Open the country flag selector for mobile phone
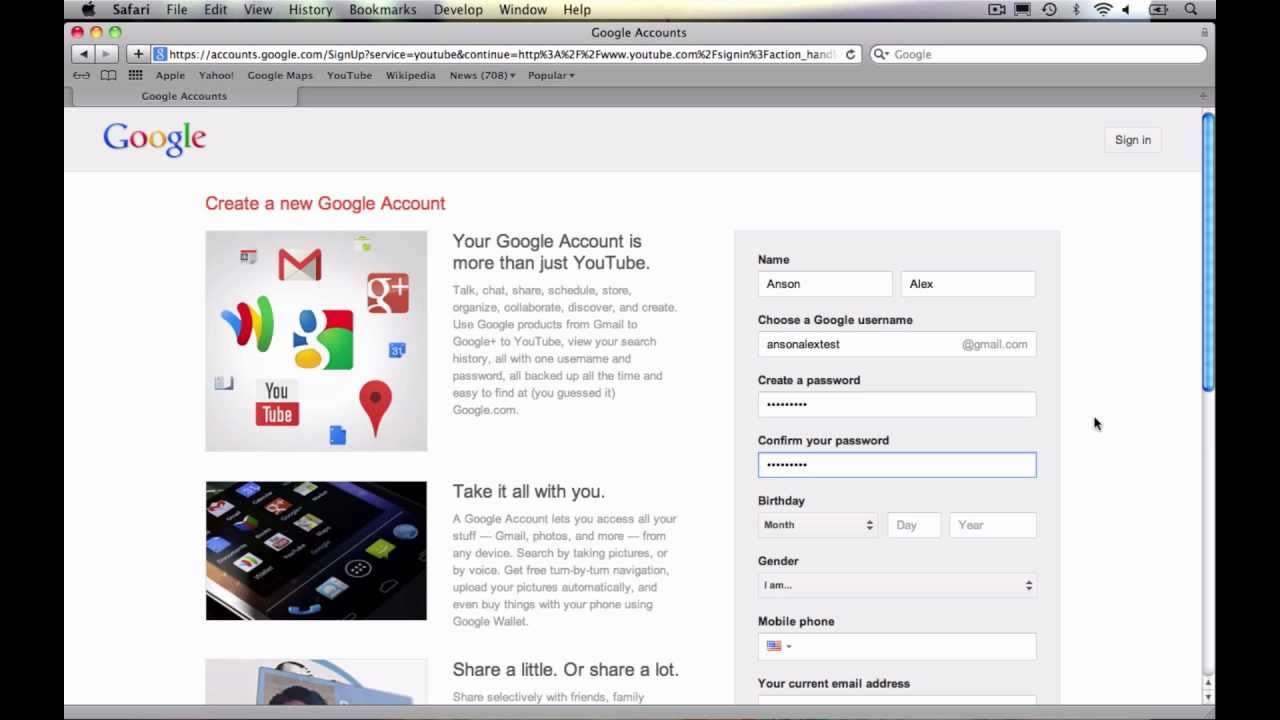 pos(779,646)
